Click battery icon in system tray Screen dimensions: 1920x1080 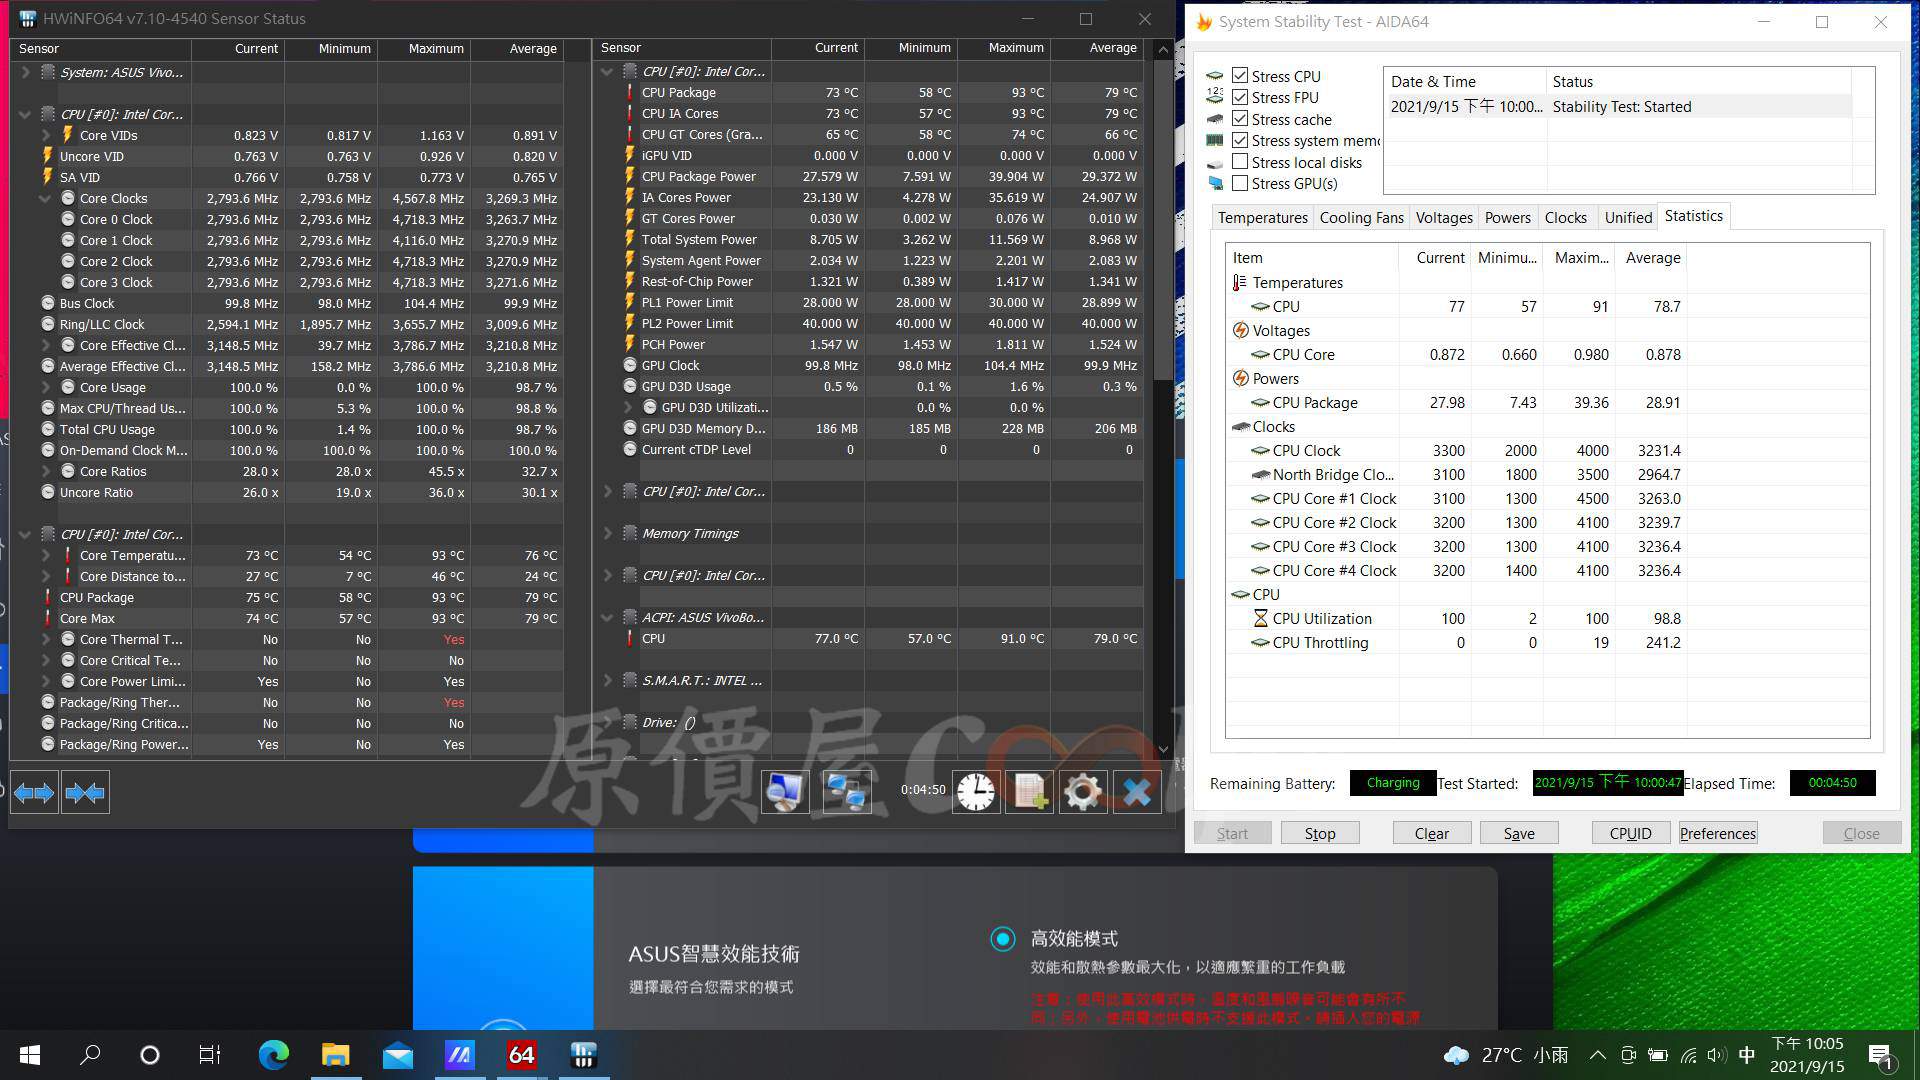pyautogui.click(x=1658, y=1055)
